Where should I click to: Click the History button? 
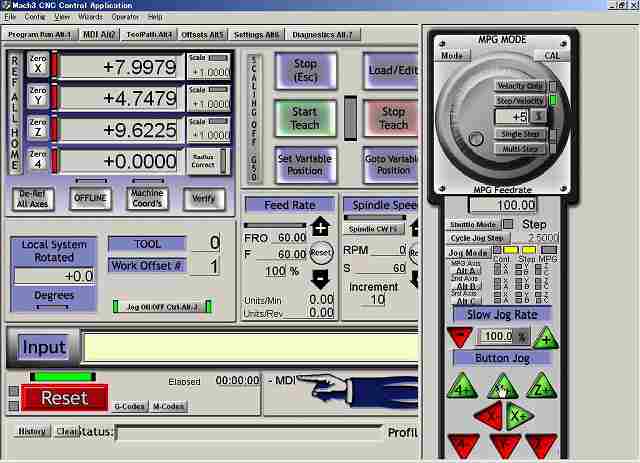click(x=32, y=431)
